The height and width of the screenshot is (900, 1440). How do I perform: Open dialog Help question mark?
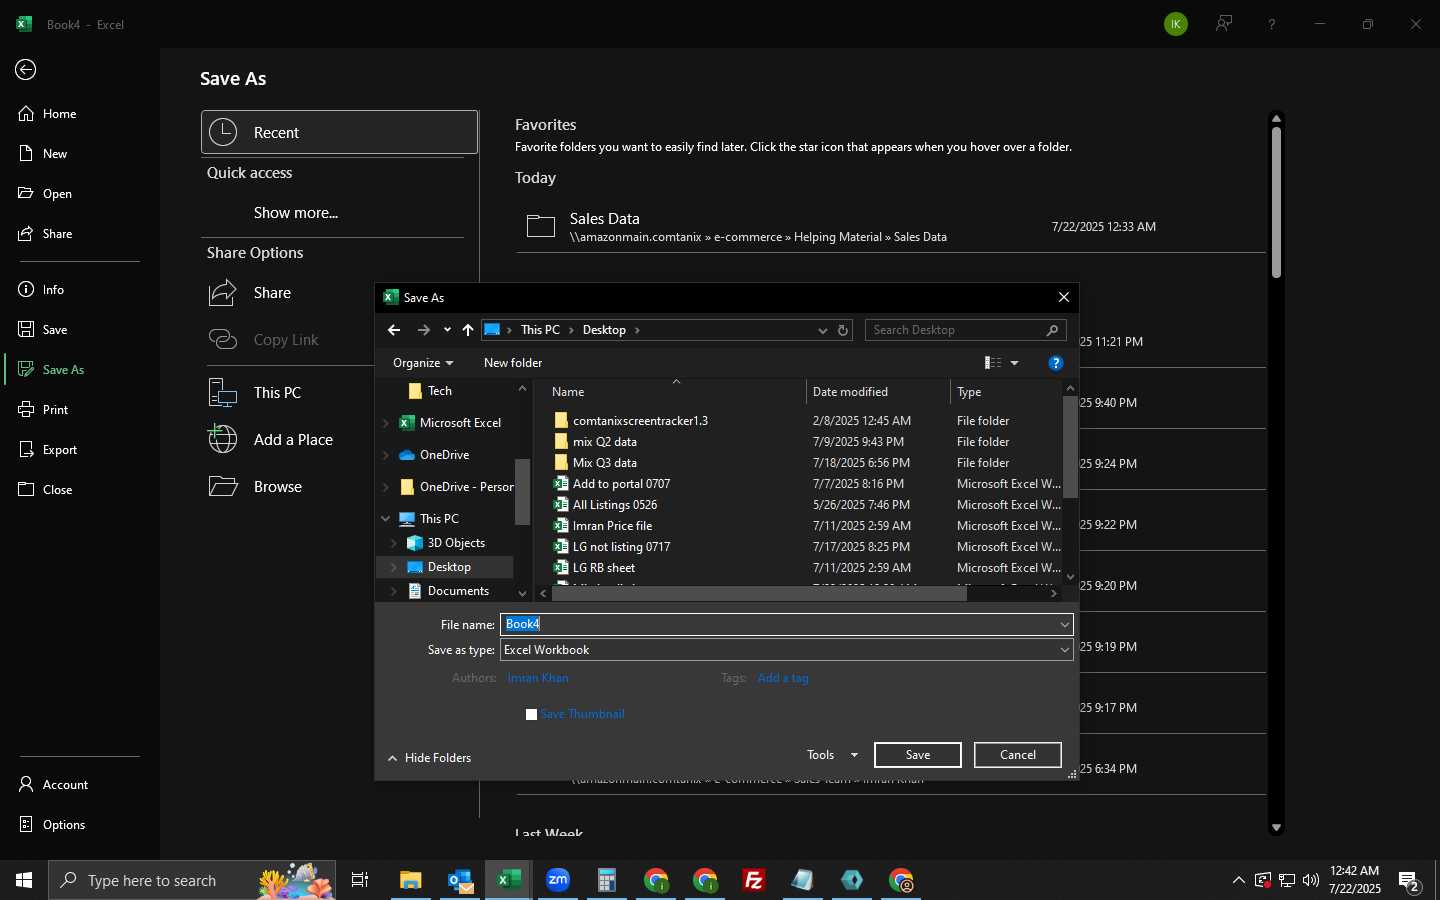pyautogui.click(x=1056, y=363)
